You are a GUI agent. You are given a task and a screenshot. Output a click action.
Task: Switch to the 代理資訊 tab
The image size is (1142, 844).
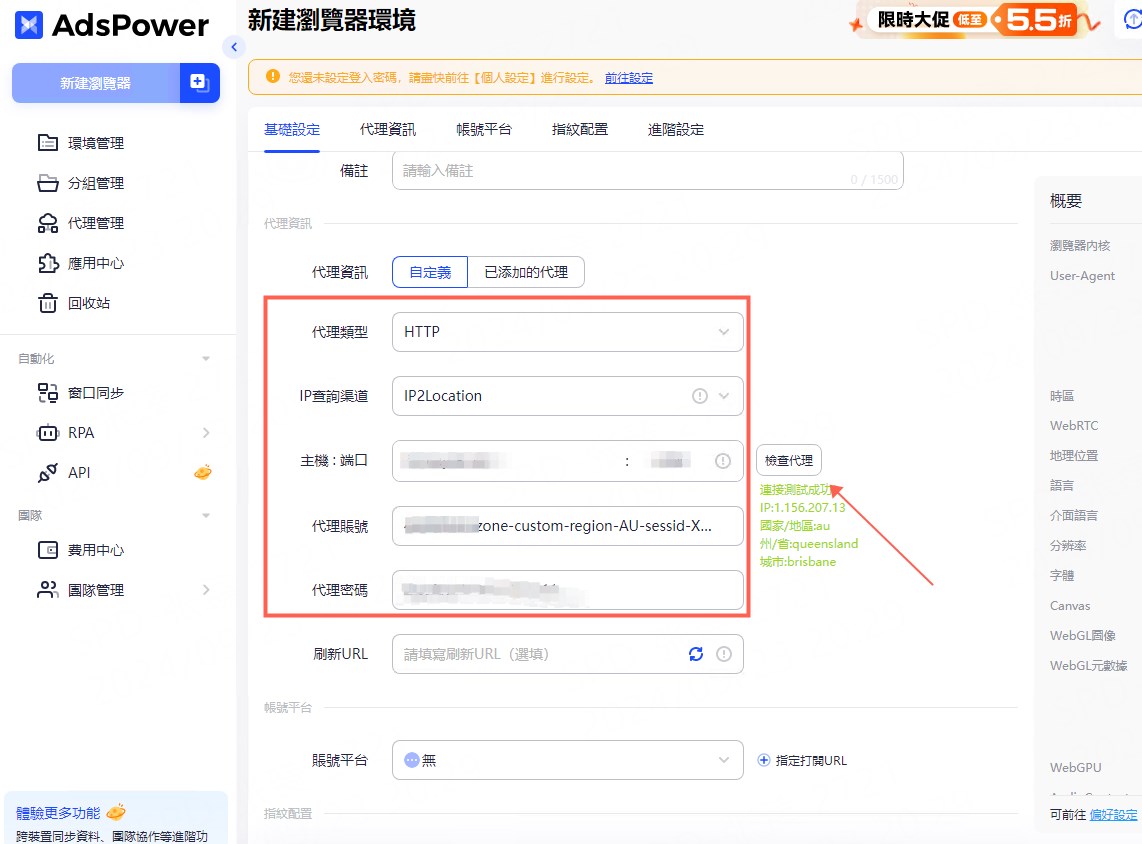point(388,130)
